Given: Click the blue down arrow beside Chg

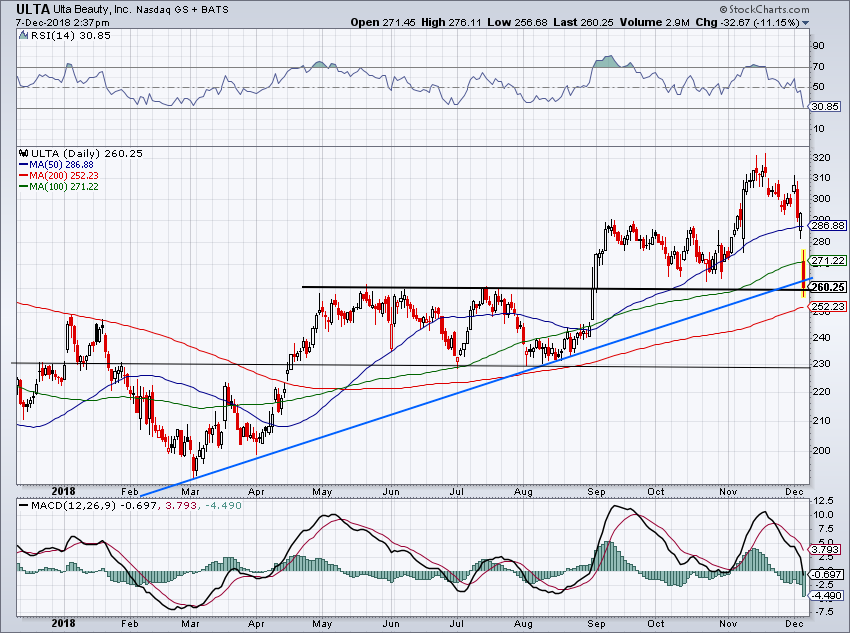Looking at the screenshot, I should tap(806, 23).
